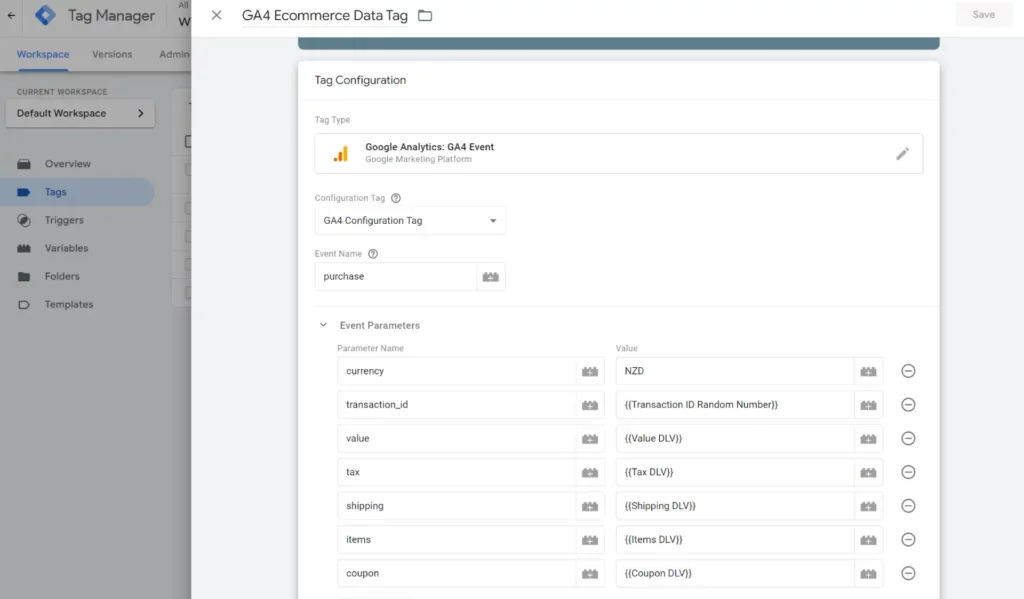Edit the GA4 Ecommerce Data Tag title
This screenshot has width=1024, height=599.
pos(325,15)
